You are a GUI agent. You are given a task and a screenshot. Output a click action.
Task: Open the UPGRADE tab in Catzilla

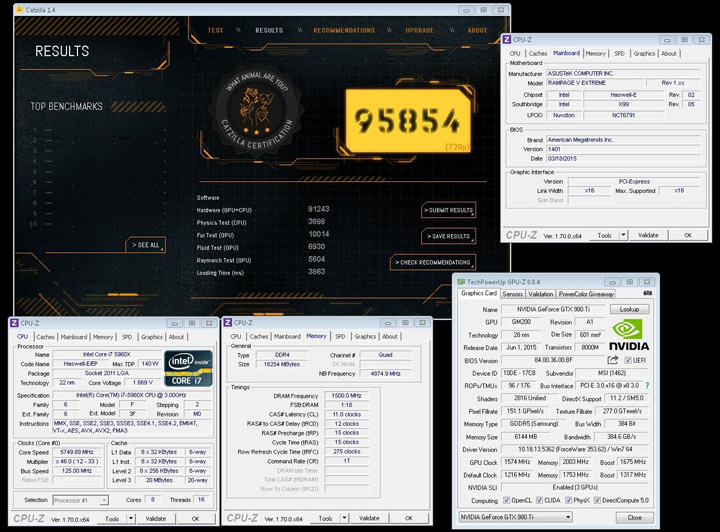point(419,30)
